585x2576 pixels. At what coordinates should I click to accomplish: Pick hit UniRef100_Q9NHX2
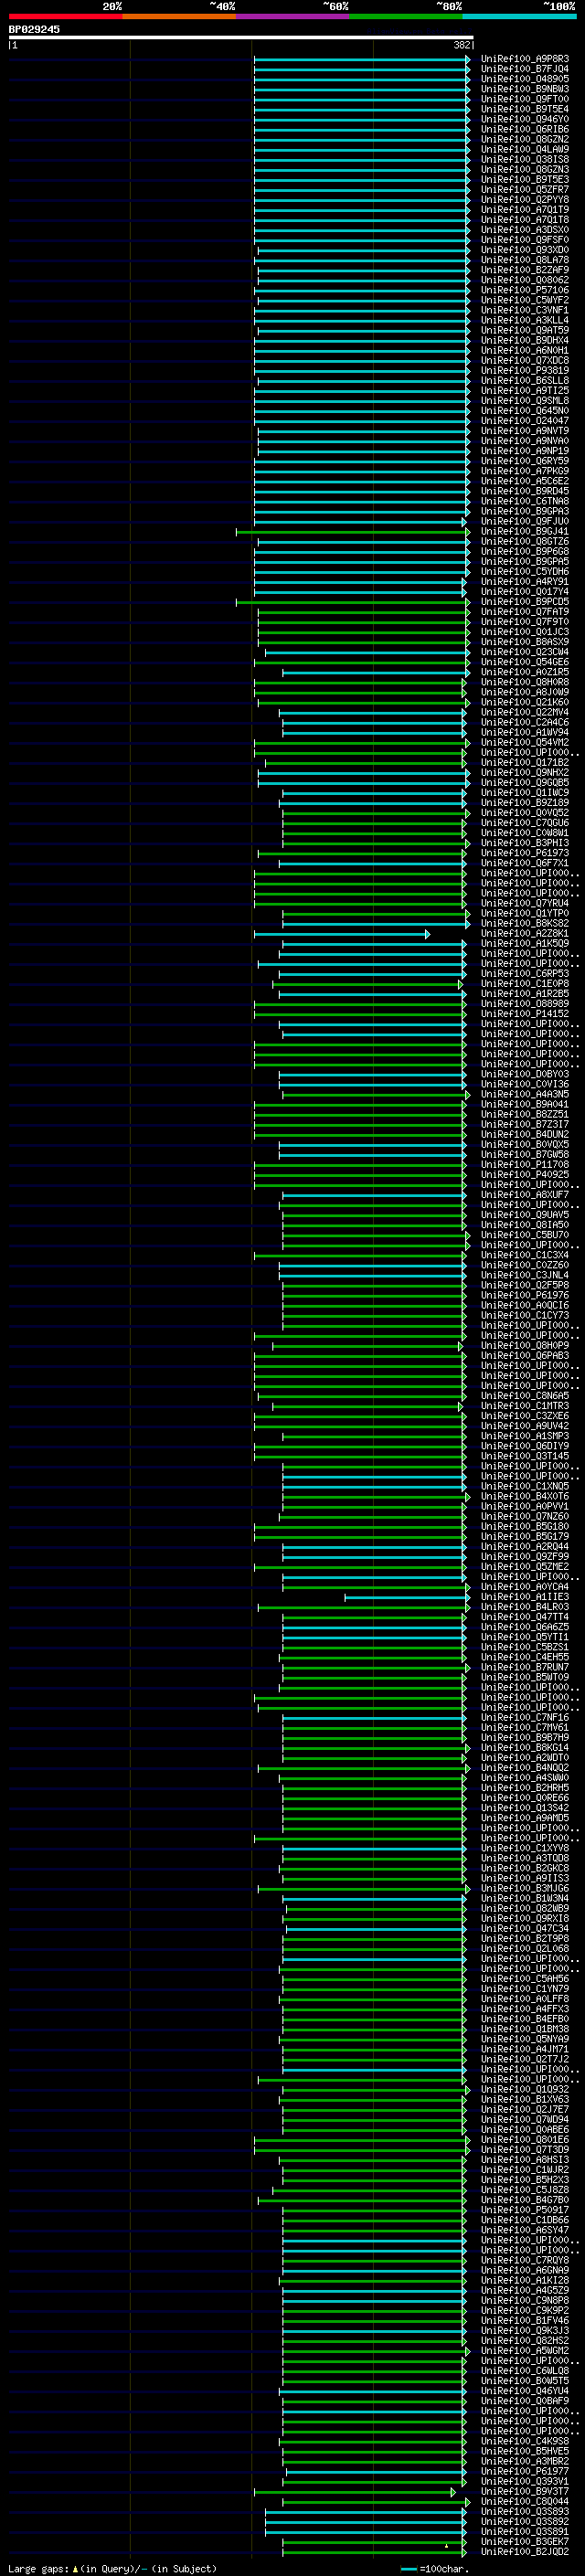point(525,773)
